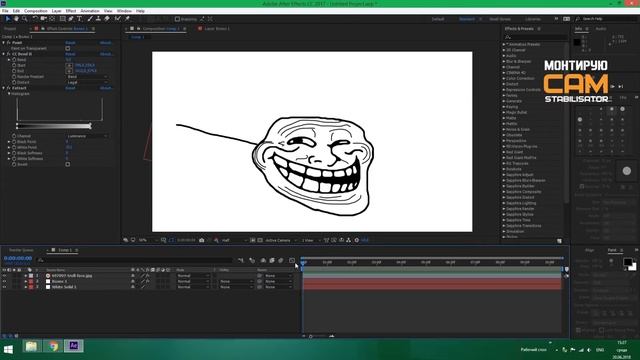The image size is (640, 360).
Task: Select the Rotation tool
Action: (36, 19)
